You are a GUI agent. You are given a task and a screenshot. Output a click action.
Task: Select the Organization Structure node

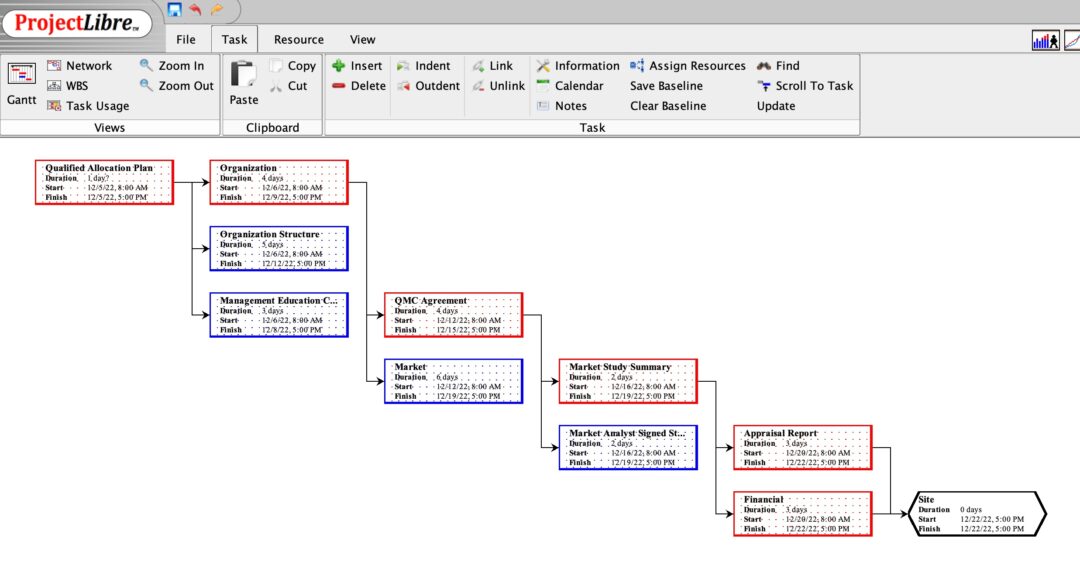click(279, 249)
